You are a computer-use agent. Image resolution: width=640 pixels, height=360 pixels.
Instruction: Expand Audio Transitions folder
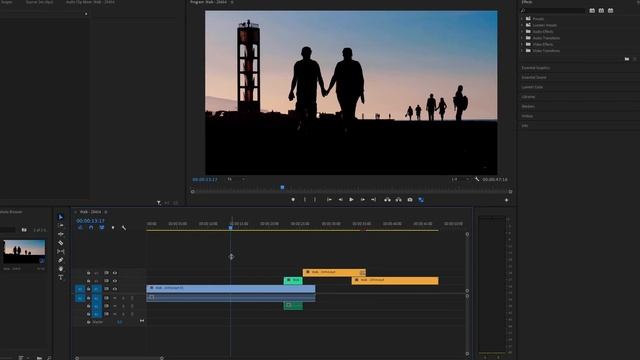522,38
